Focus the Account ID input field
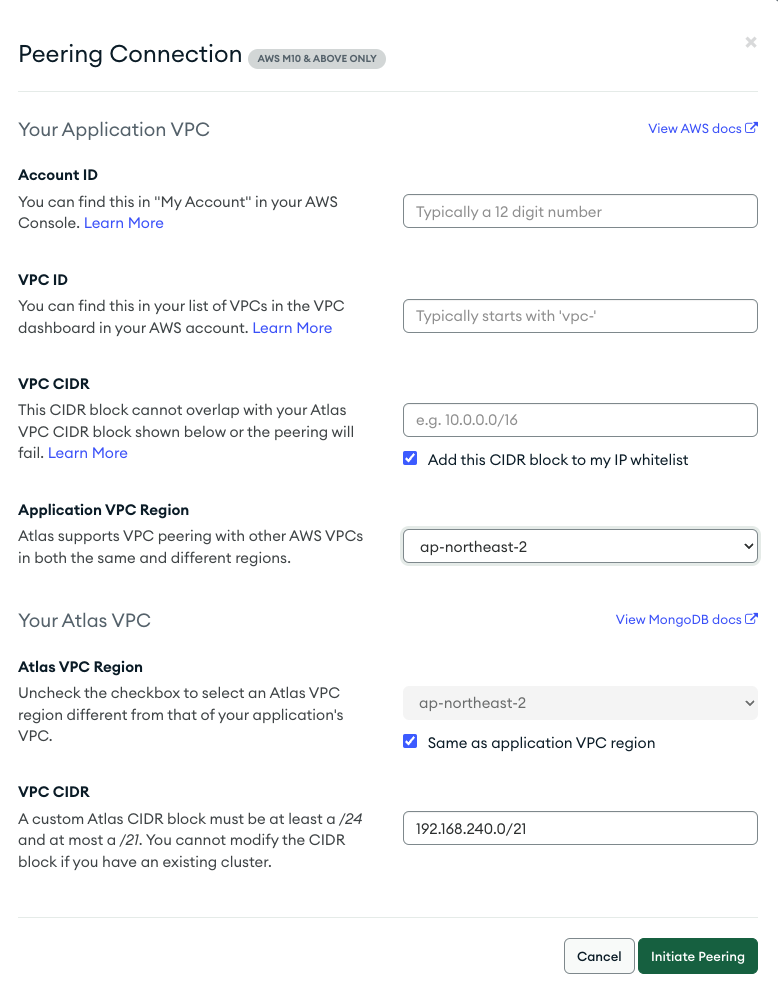The width and height of the screenshot is (778, 998). (580, 212)
